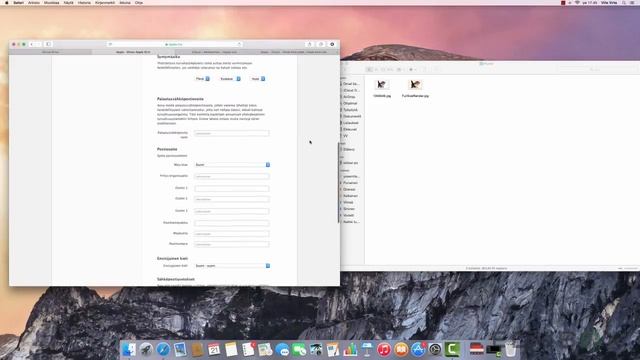Image resolution: width=640 pixels, height=360 pixels.
Task: Click the Safari compass icon in Dock
Action: [163, 350]
